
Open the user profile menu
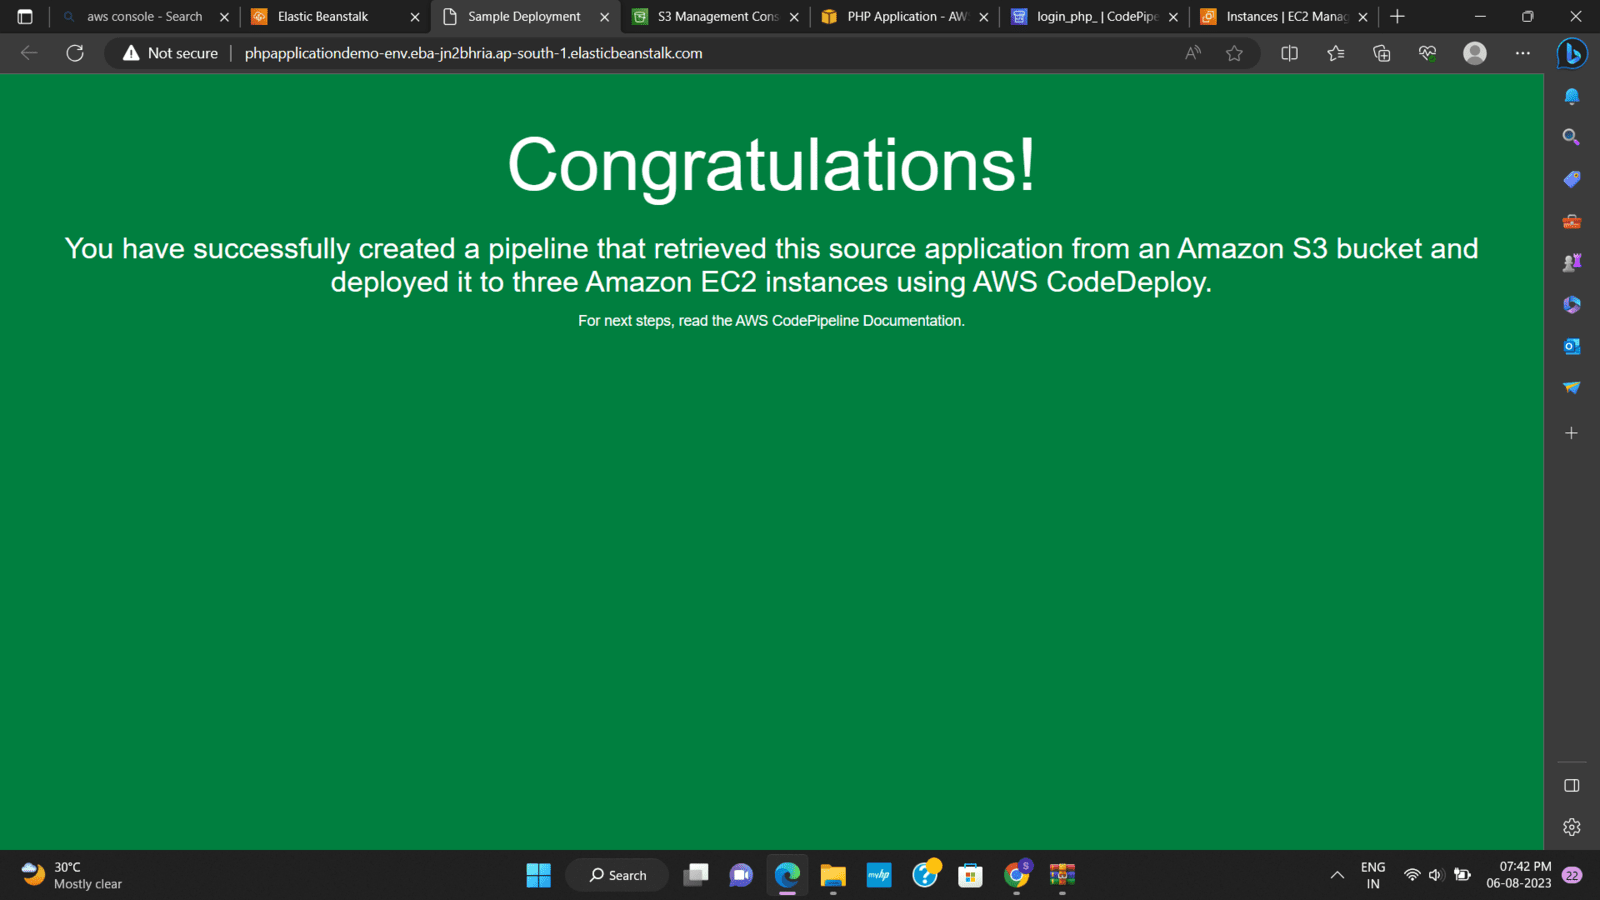[1475, 53]
